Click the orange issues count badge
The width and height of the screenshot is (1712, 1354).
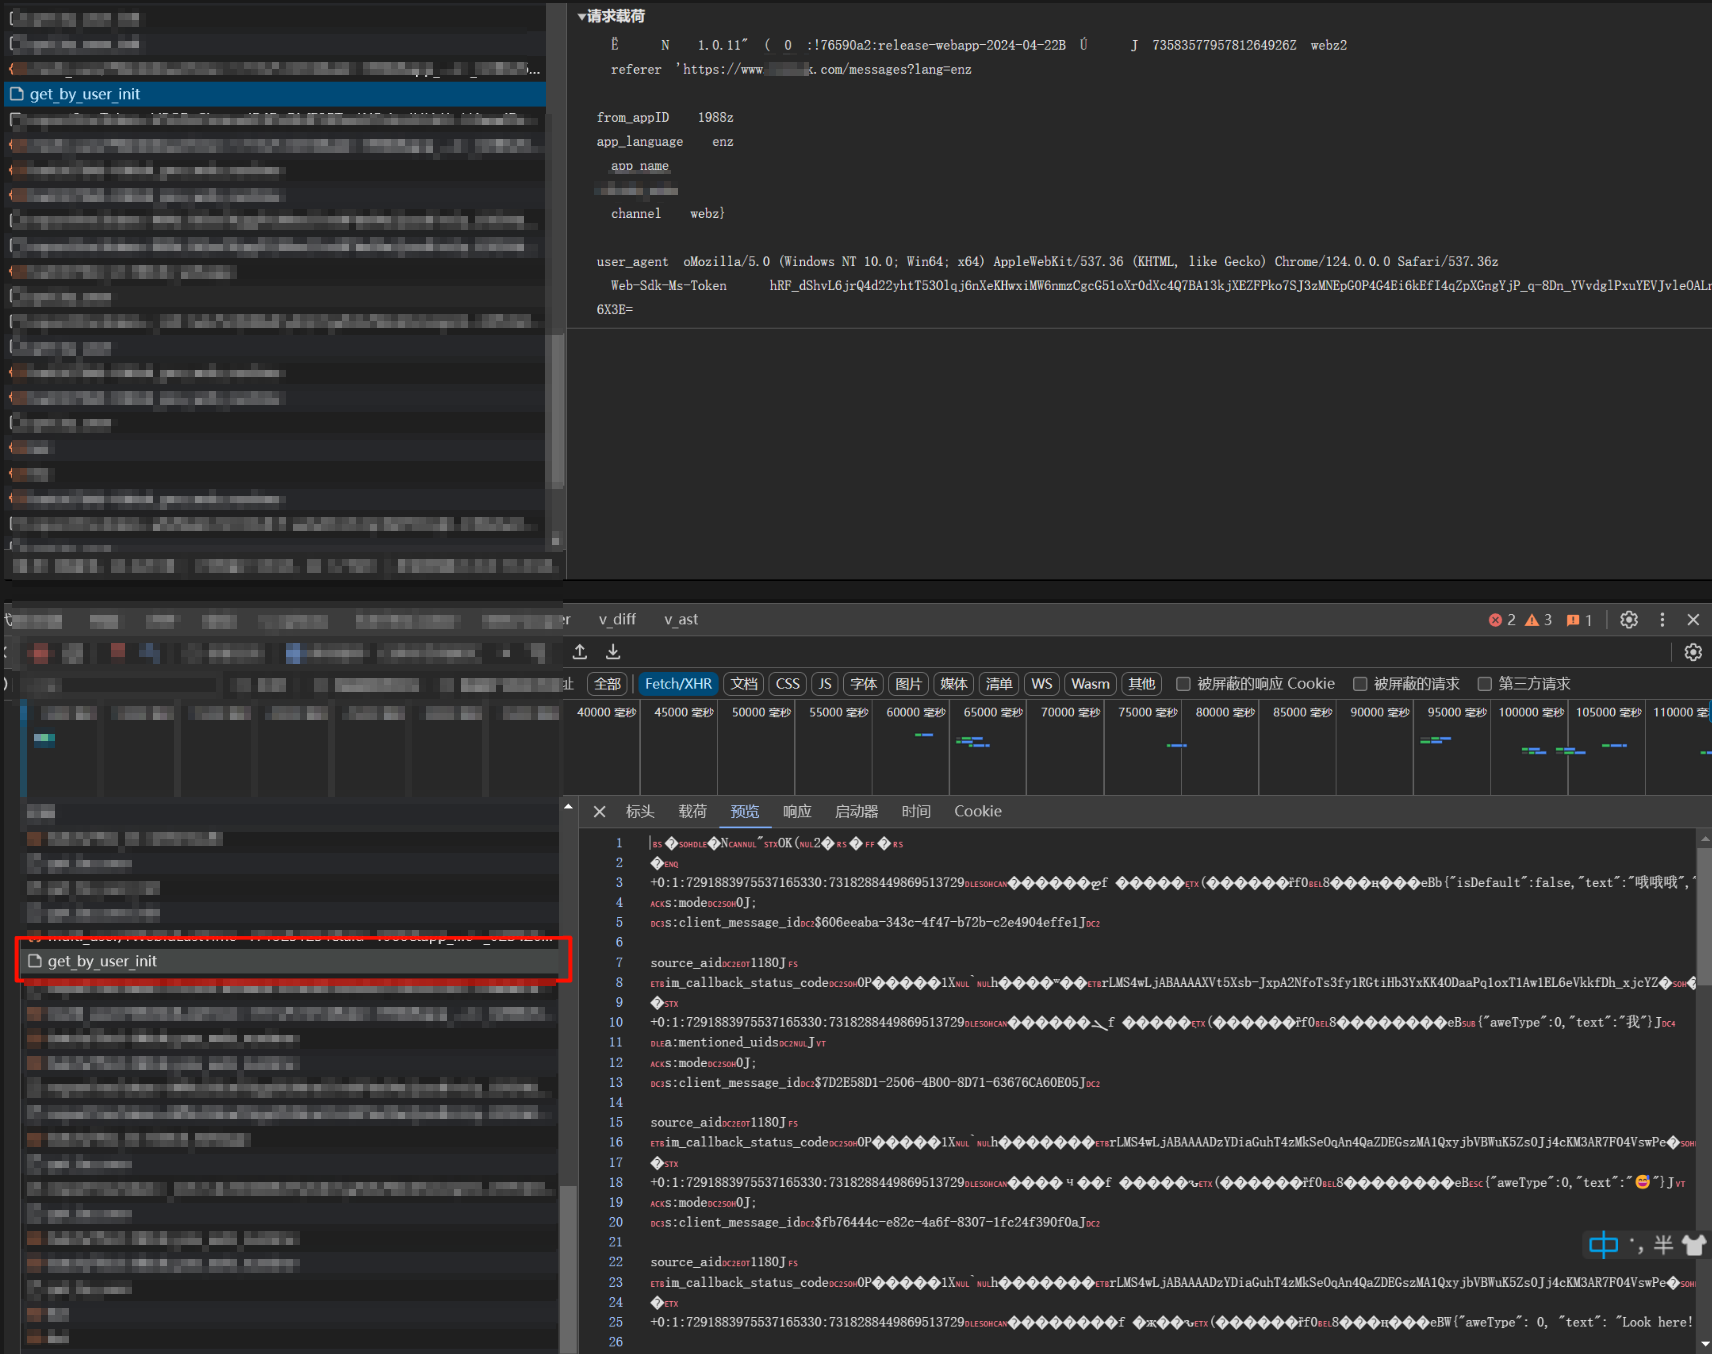(x=1579, y=620)
